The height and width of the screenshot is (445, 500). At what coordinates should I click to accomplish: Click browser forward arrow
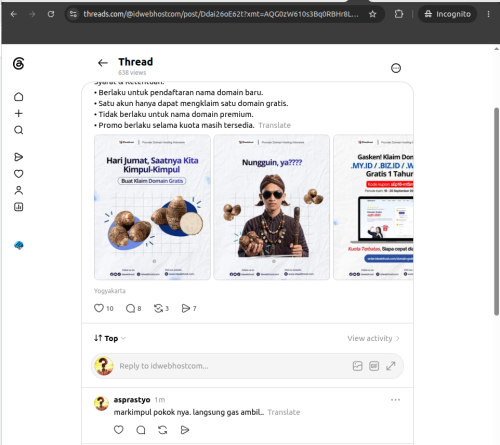pyautogui.click(x=32, y=14)
